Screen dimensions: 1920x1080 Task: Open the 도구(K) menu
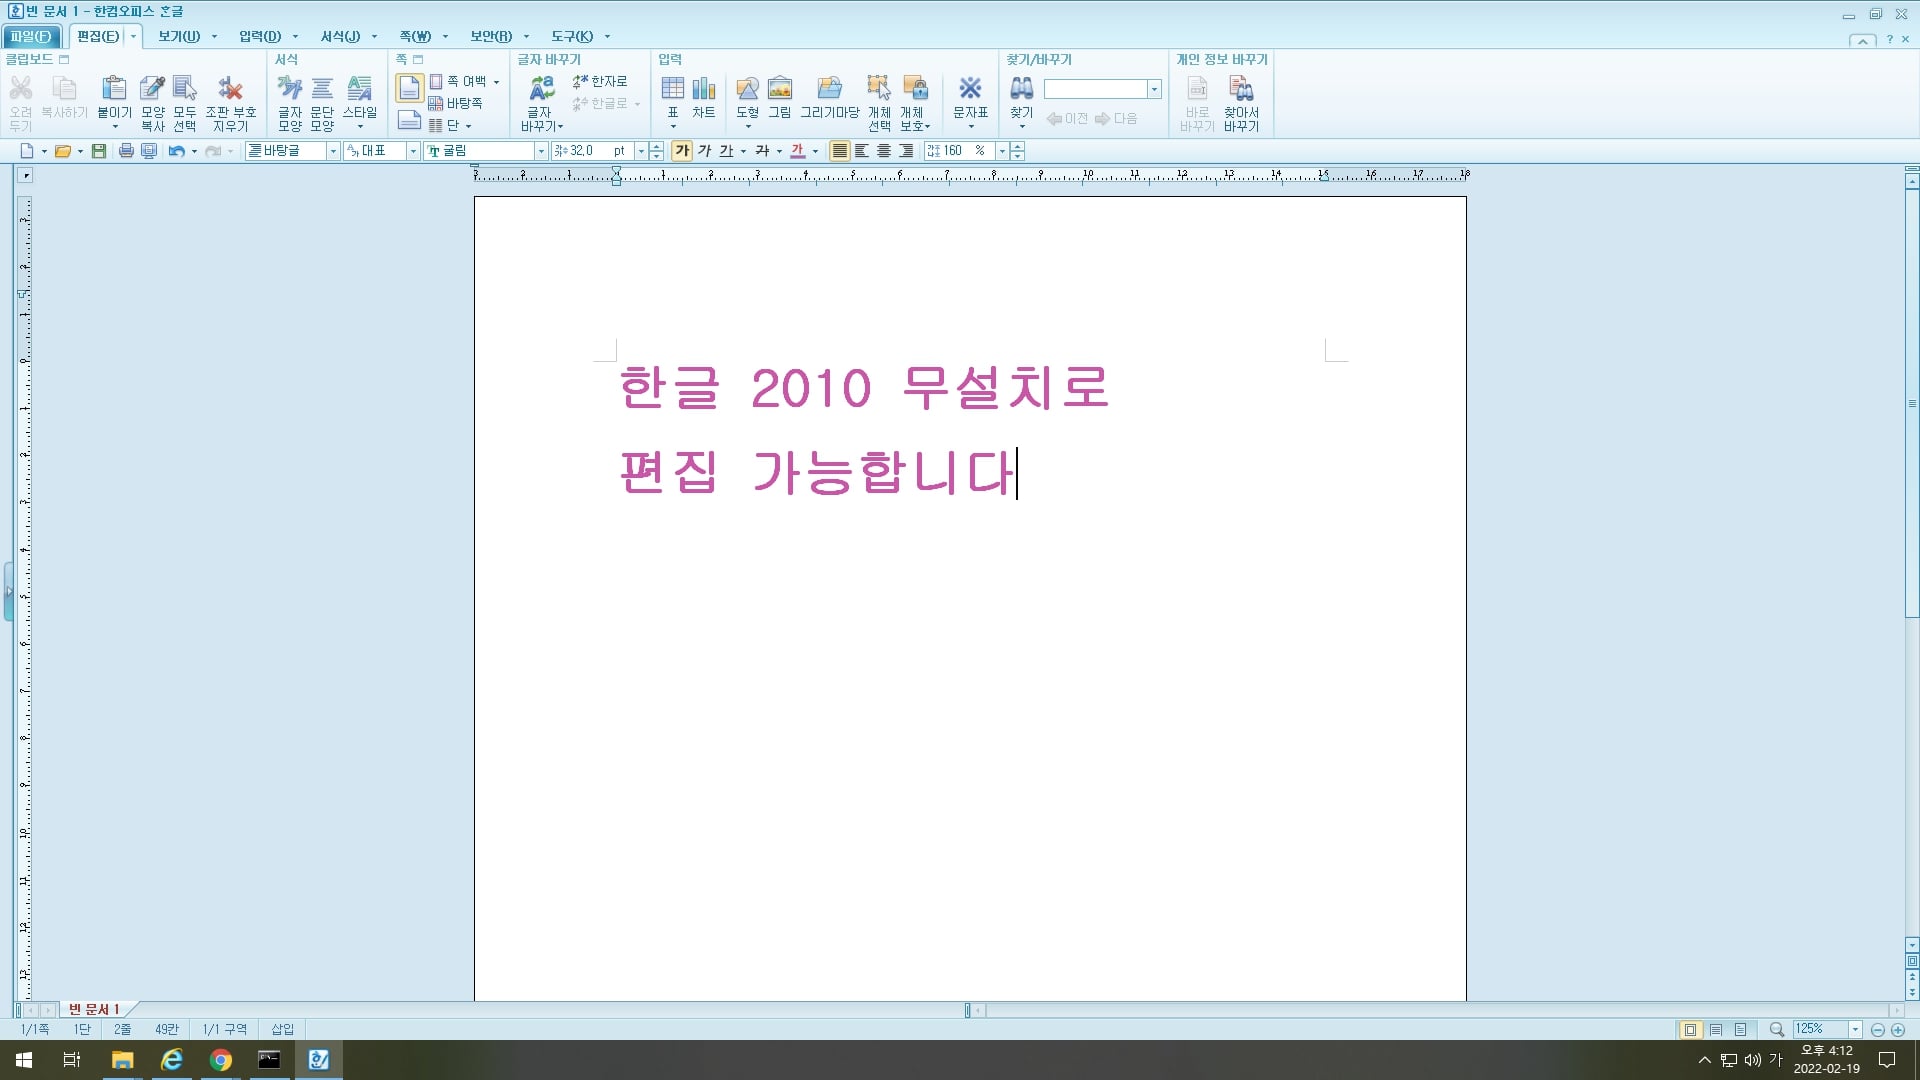click(572, 36)
